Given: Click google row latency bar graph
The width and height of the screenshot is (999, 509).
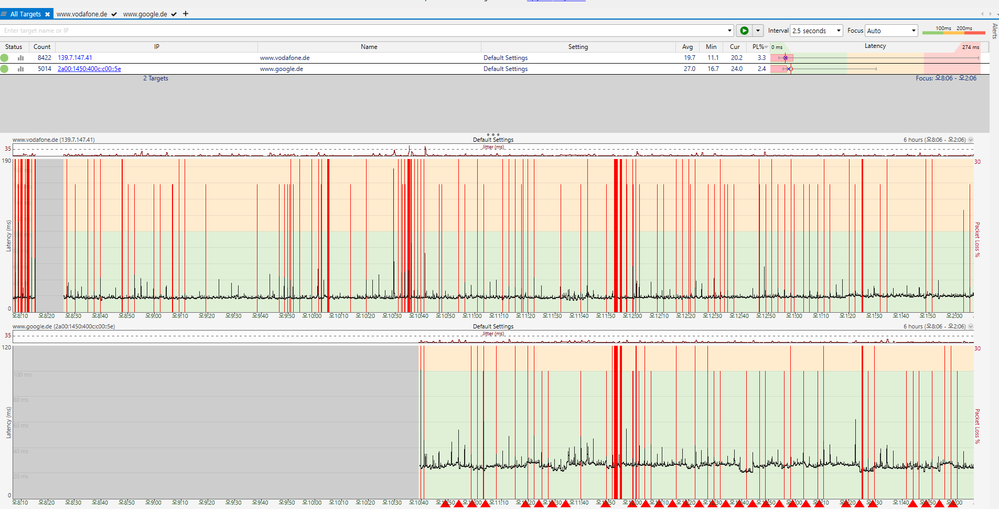Looking at the screenshot, I should 875,69.
